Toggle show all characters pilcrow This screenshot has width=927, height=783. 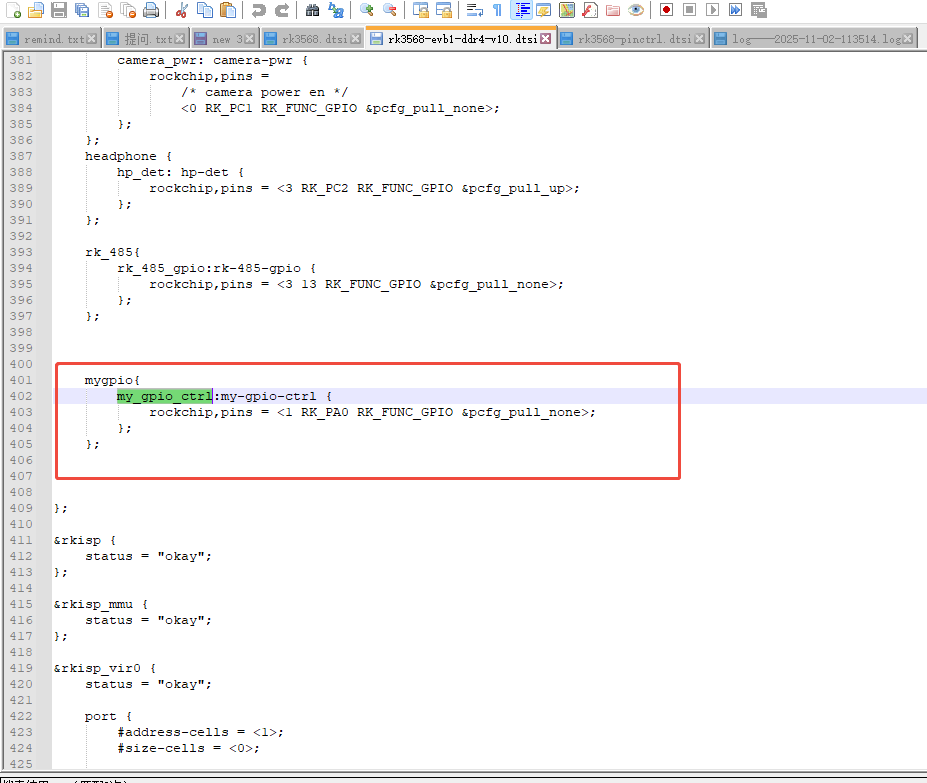[497, 10]
